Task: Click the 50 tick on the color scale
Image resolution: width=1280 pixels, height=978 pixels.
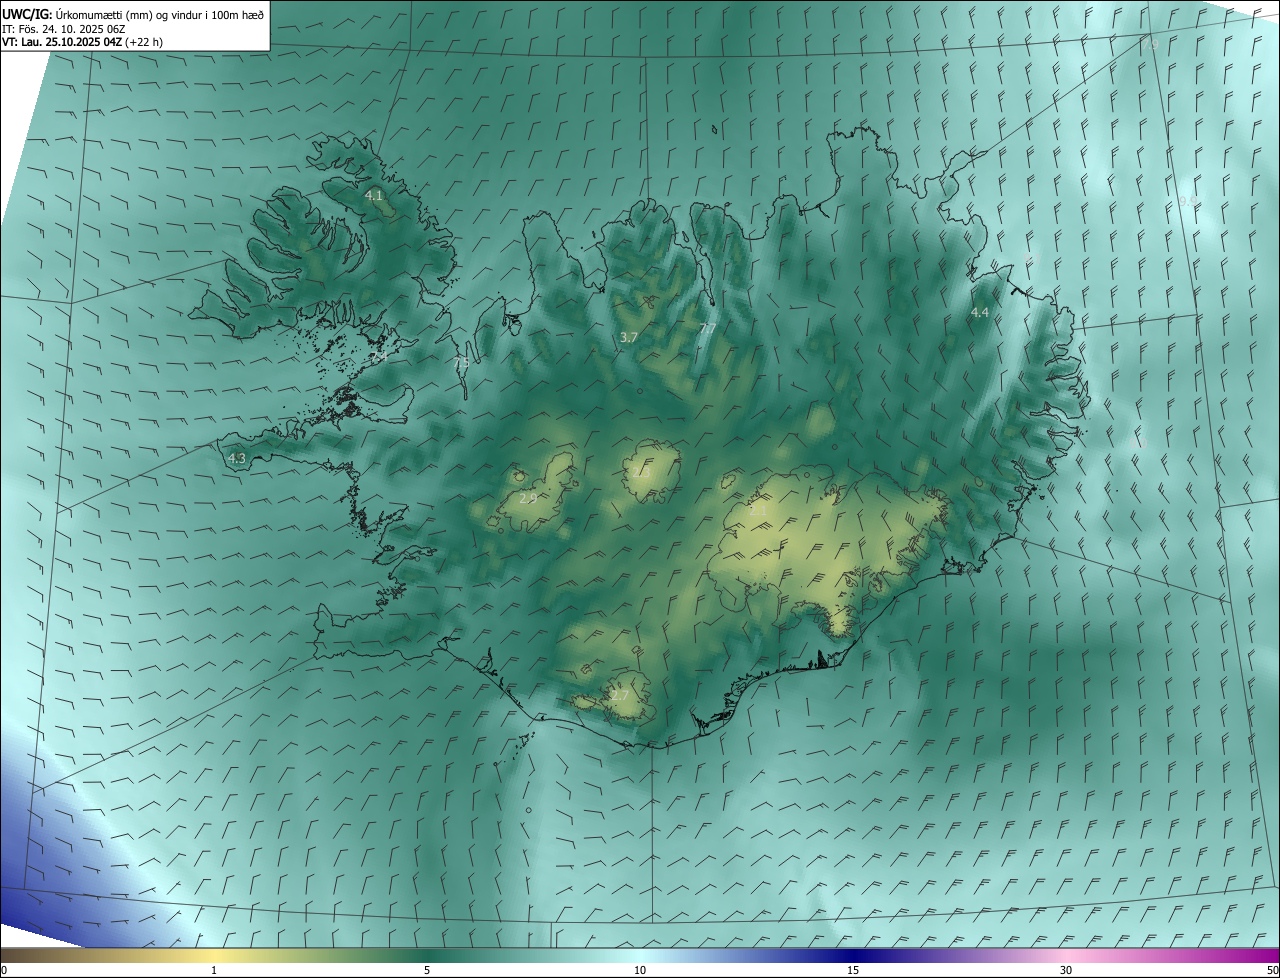Action: pyautogui.click(x=1272, y=970)
